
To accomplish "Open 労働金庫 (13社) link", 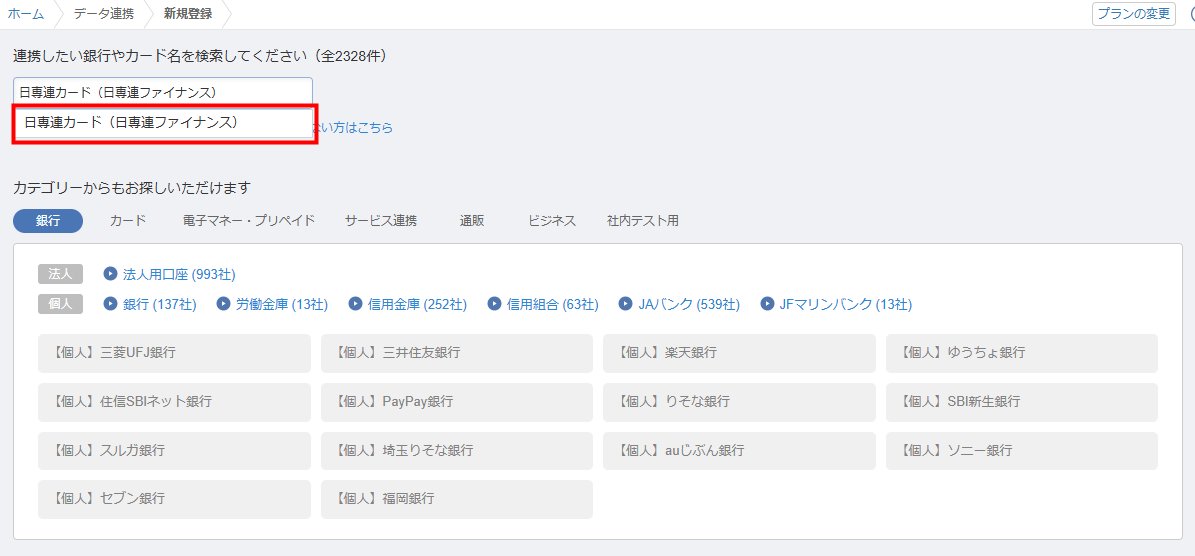I will (282, 304).
